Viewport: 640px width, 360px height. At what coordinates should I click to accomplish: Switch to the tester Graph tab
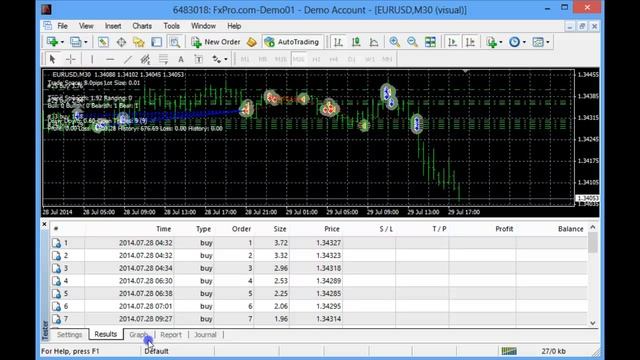click(x=138, y=335)
